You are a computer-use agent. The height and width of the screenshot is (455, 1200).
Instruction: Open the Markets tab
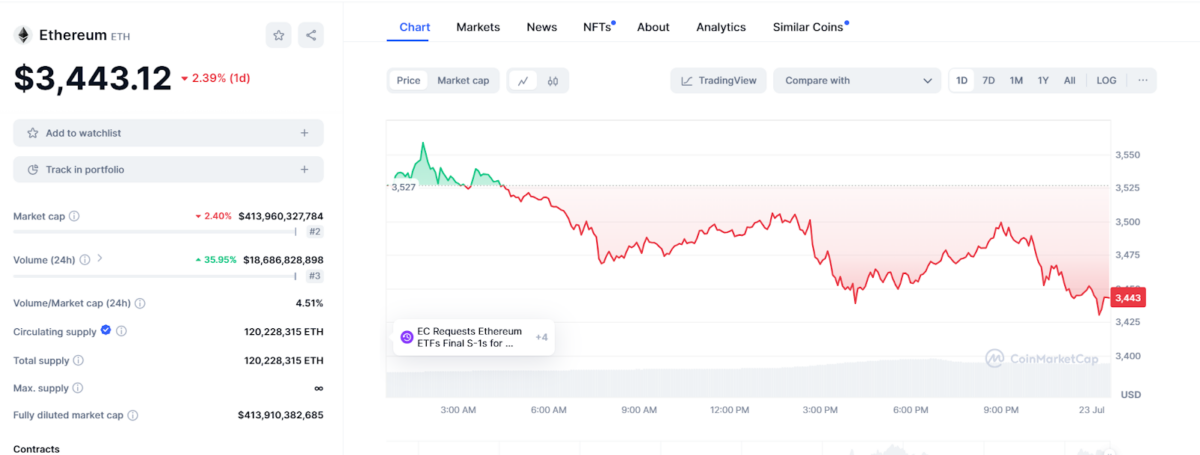(x=478, y=27)
